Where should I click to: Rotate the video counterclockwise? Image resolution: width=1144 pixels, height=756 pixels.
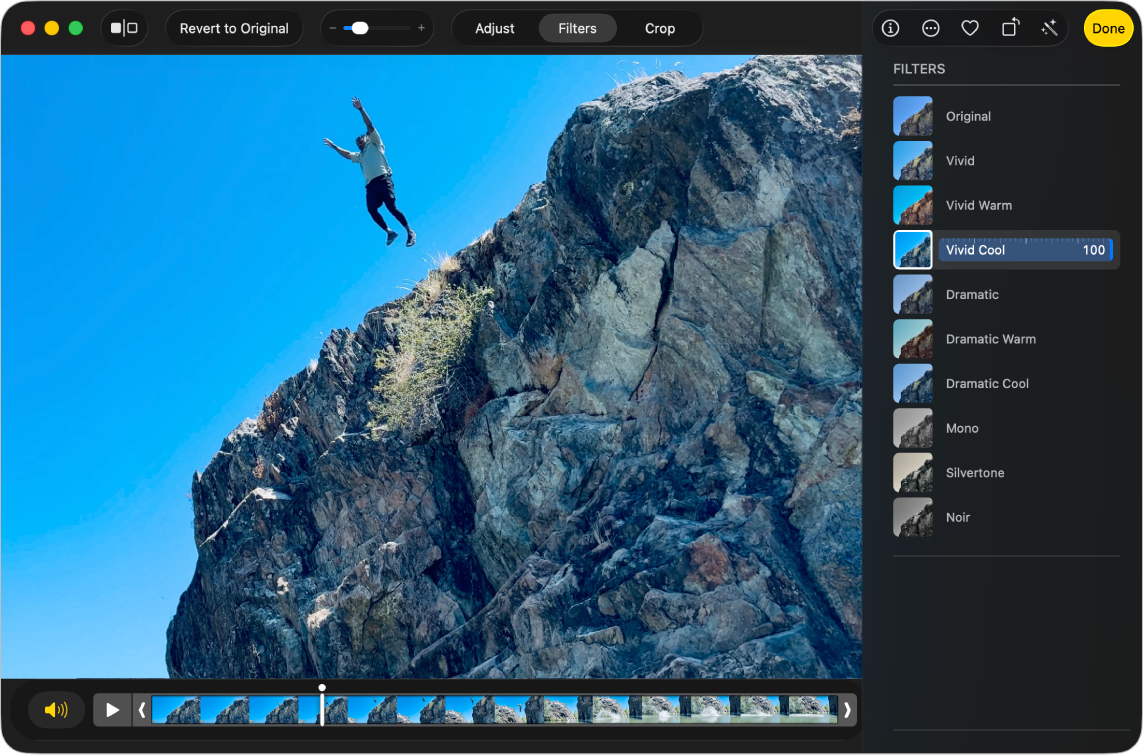[x=1009, y=28]
